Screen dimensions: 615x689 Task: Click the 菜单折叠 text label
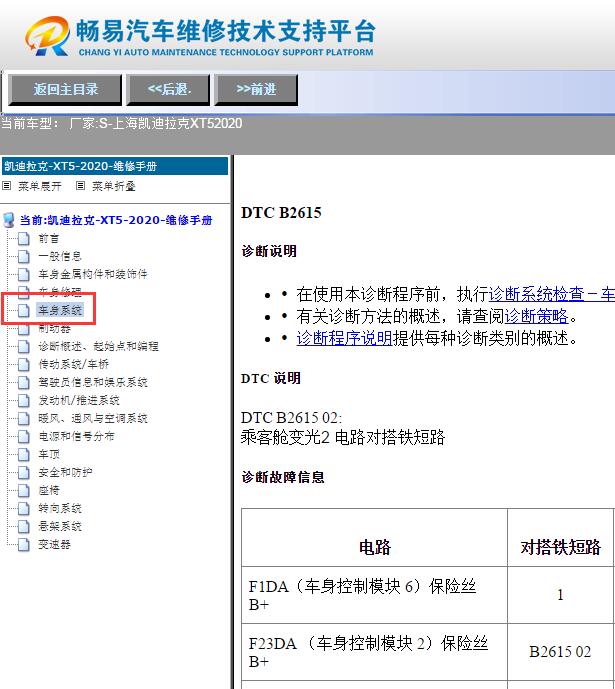(113, 186)
